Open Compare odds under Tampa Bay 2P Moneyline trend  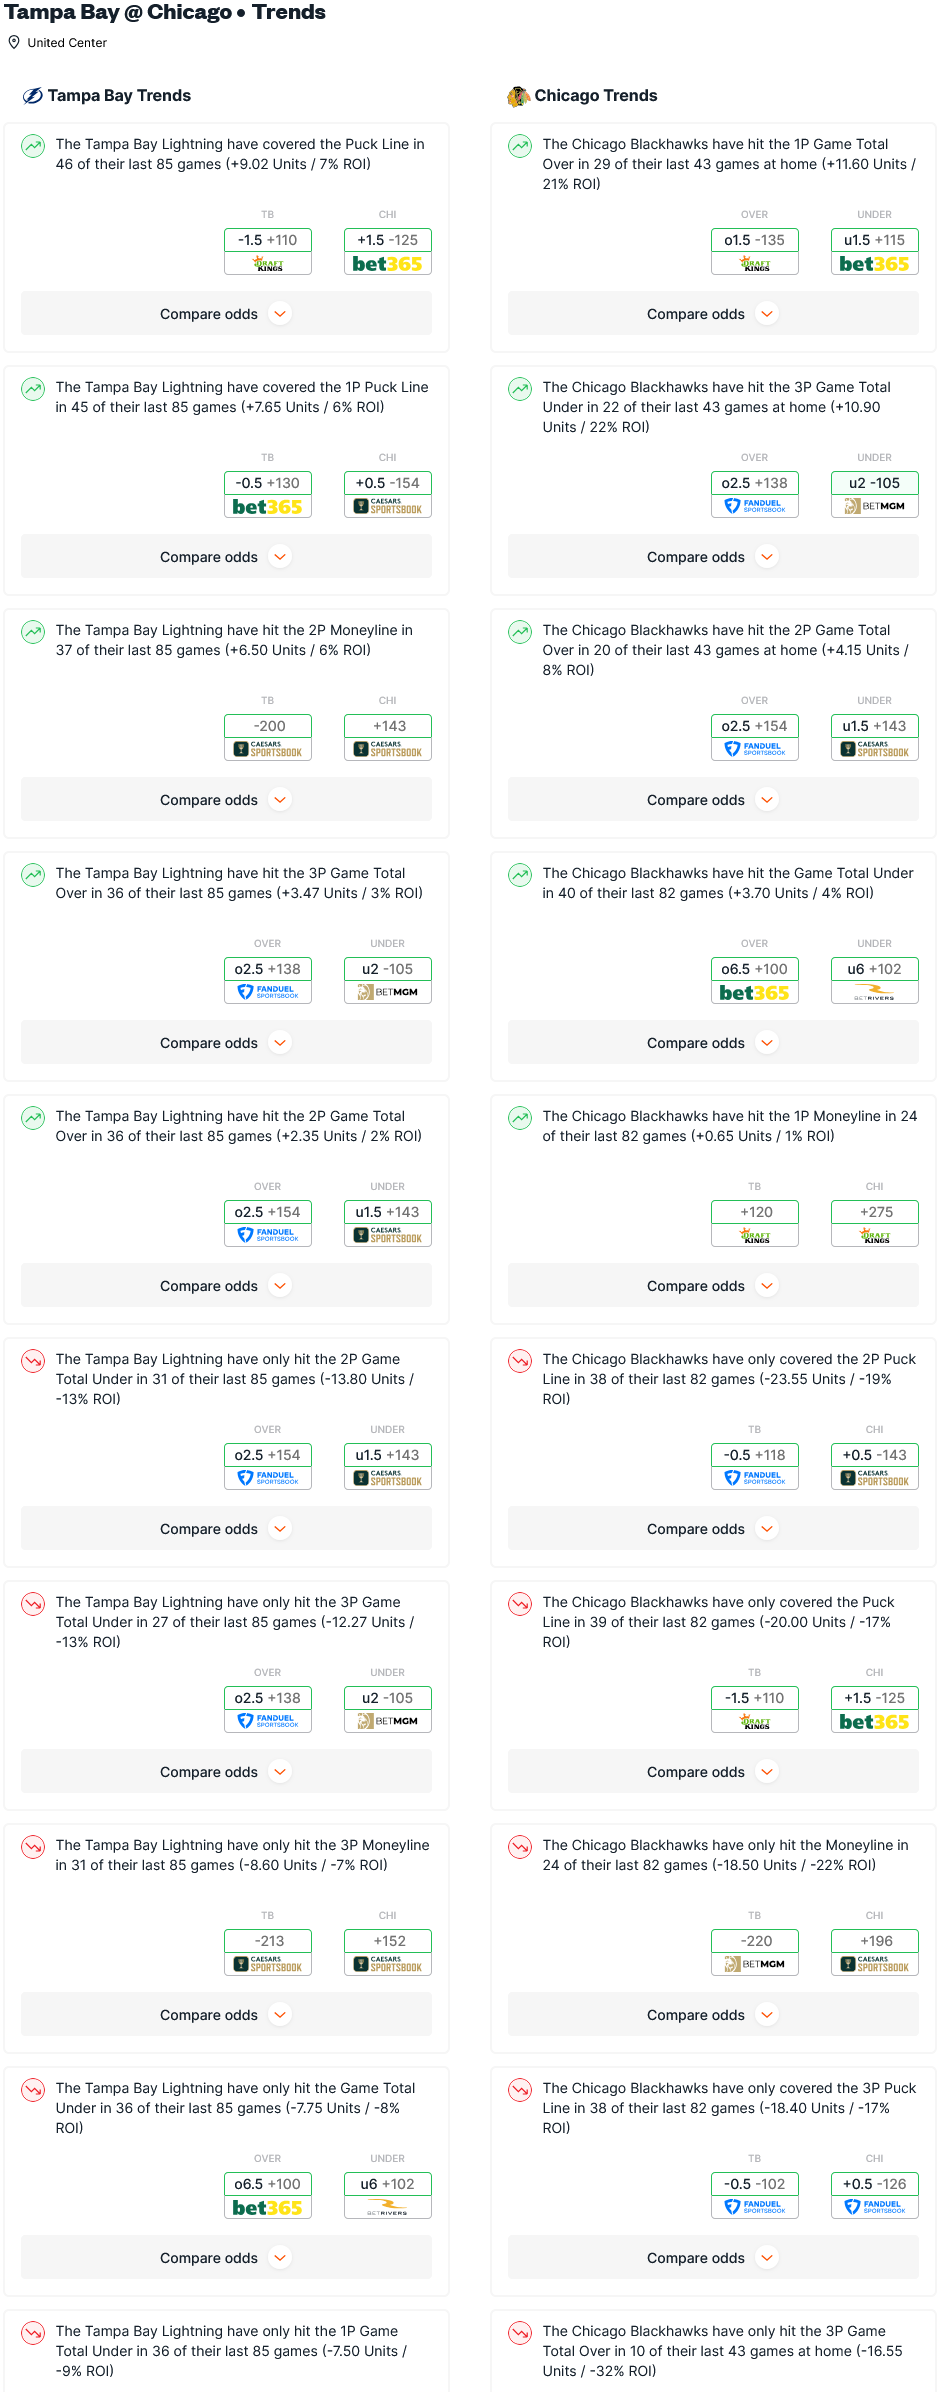(226, 800)
